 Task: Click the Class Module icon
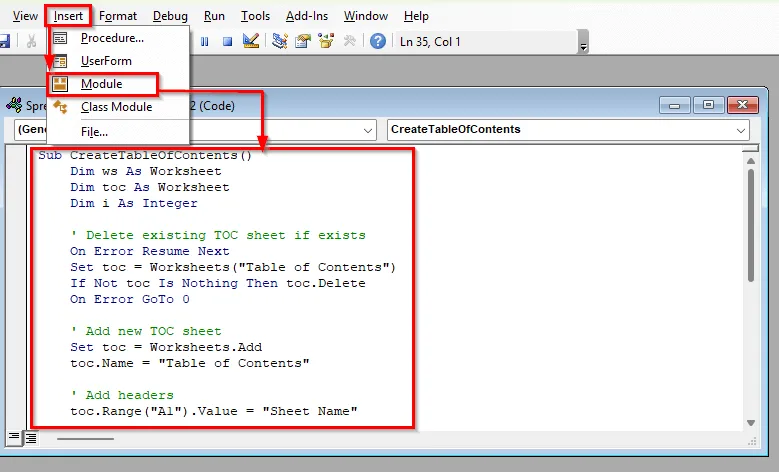click(60, 107)
